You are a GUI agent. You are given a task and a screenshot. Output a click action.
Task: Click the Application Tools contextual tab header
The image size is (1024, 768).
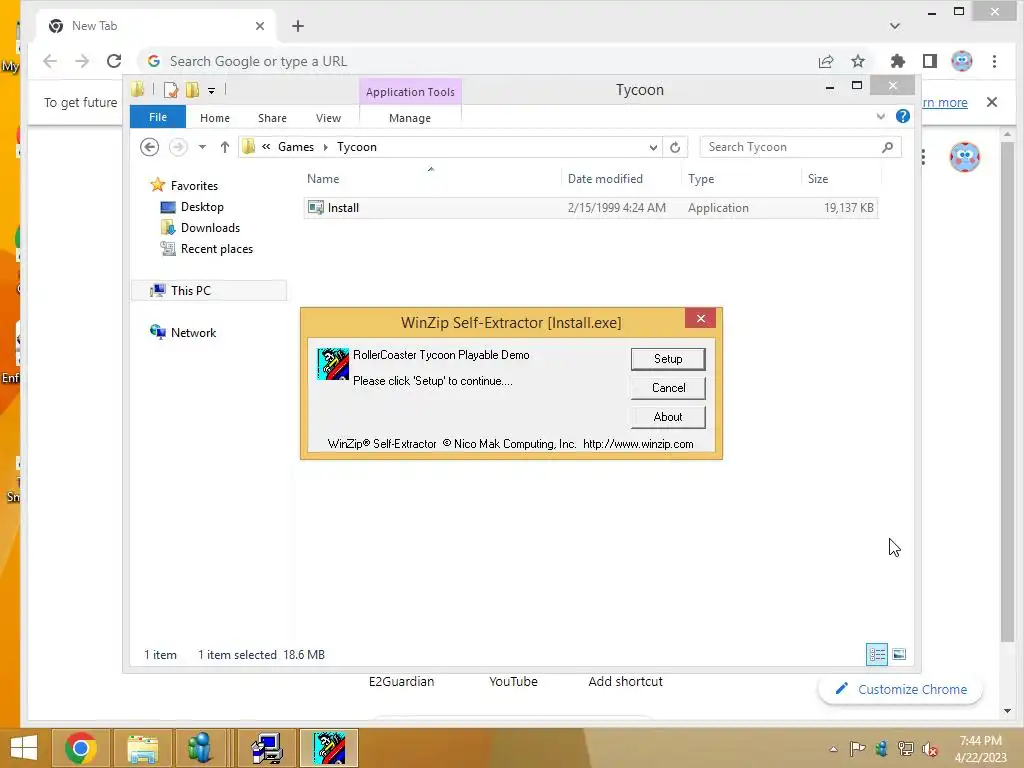pos(410,92)
